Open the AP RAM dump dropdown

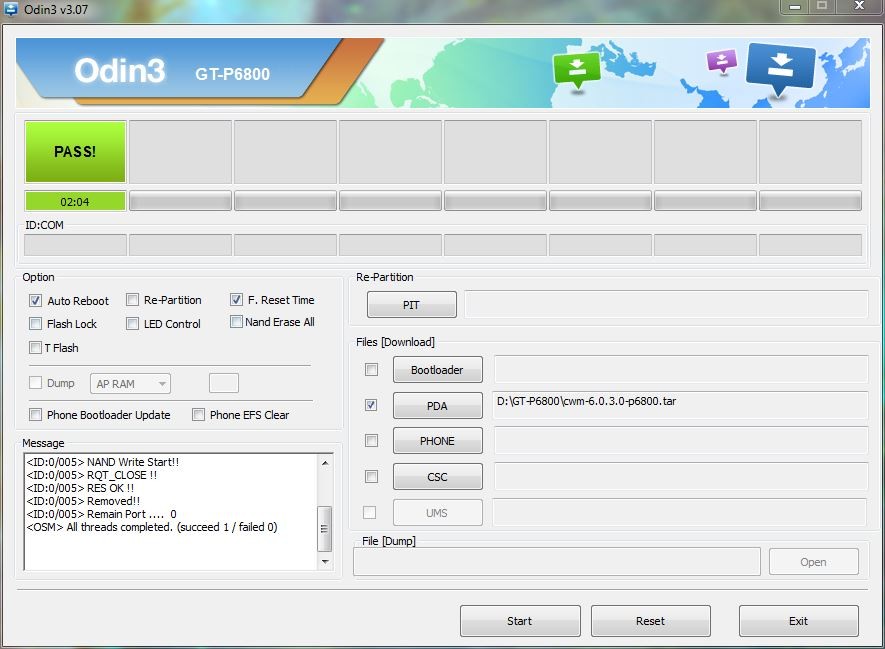pos(130,384)
